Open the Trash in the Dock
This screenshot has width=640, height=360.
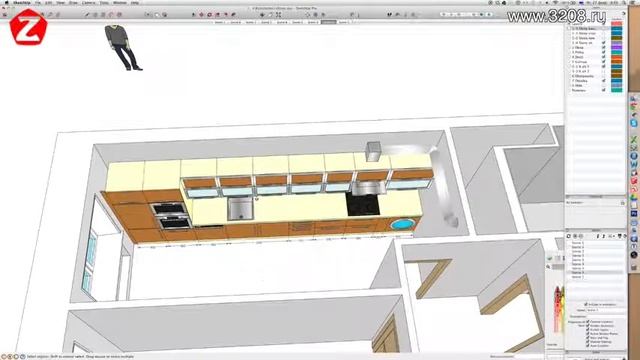pyautogui.click(x=634, y=267)
